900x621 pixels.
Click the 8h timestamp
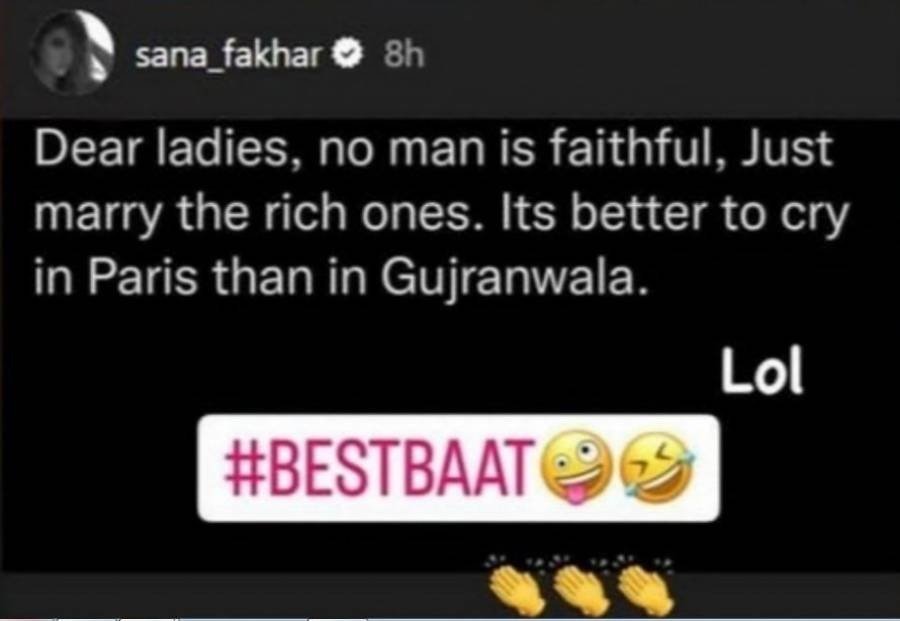point(404,55)
